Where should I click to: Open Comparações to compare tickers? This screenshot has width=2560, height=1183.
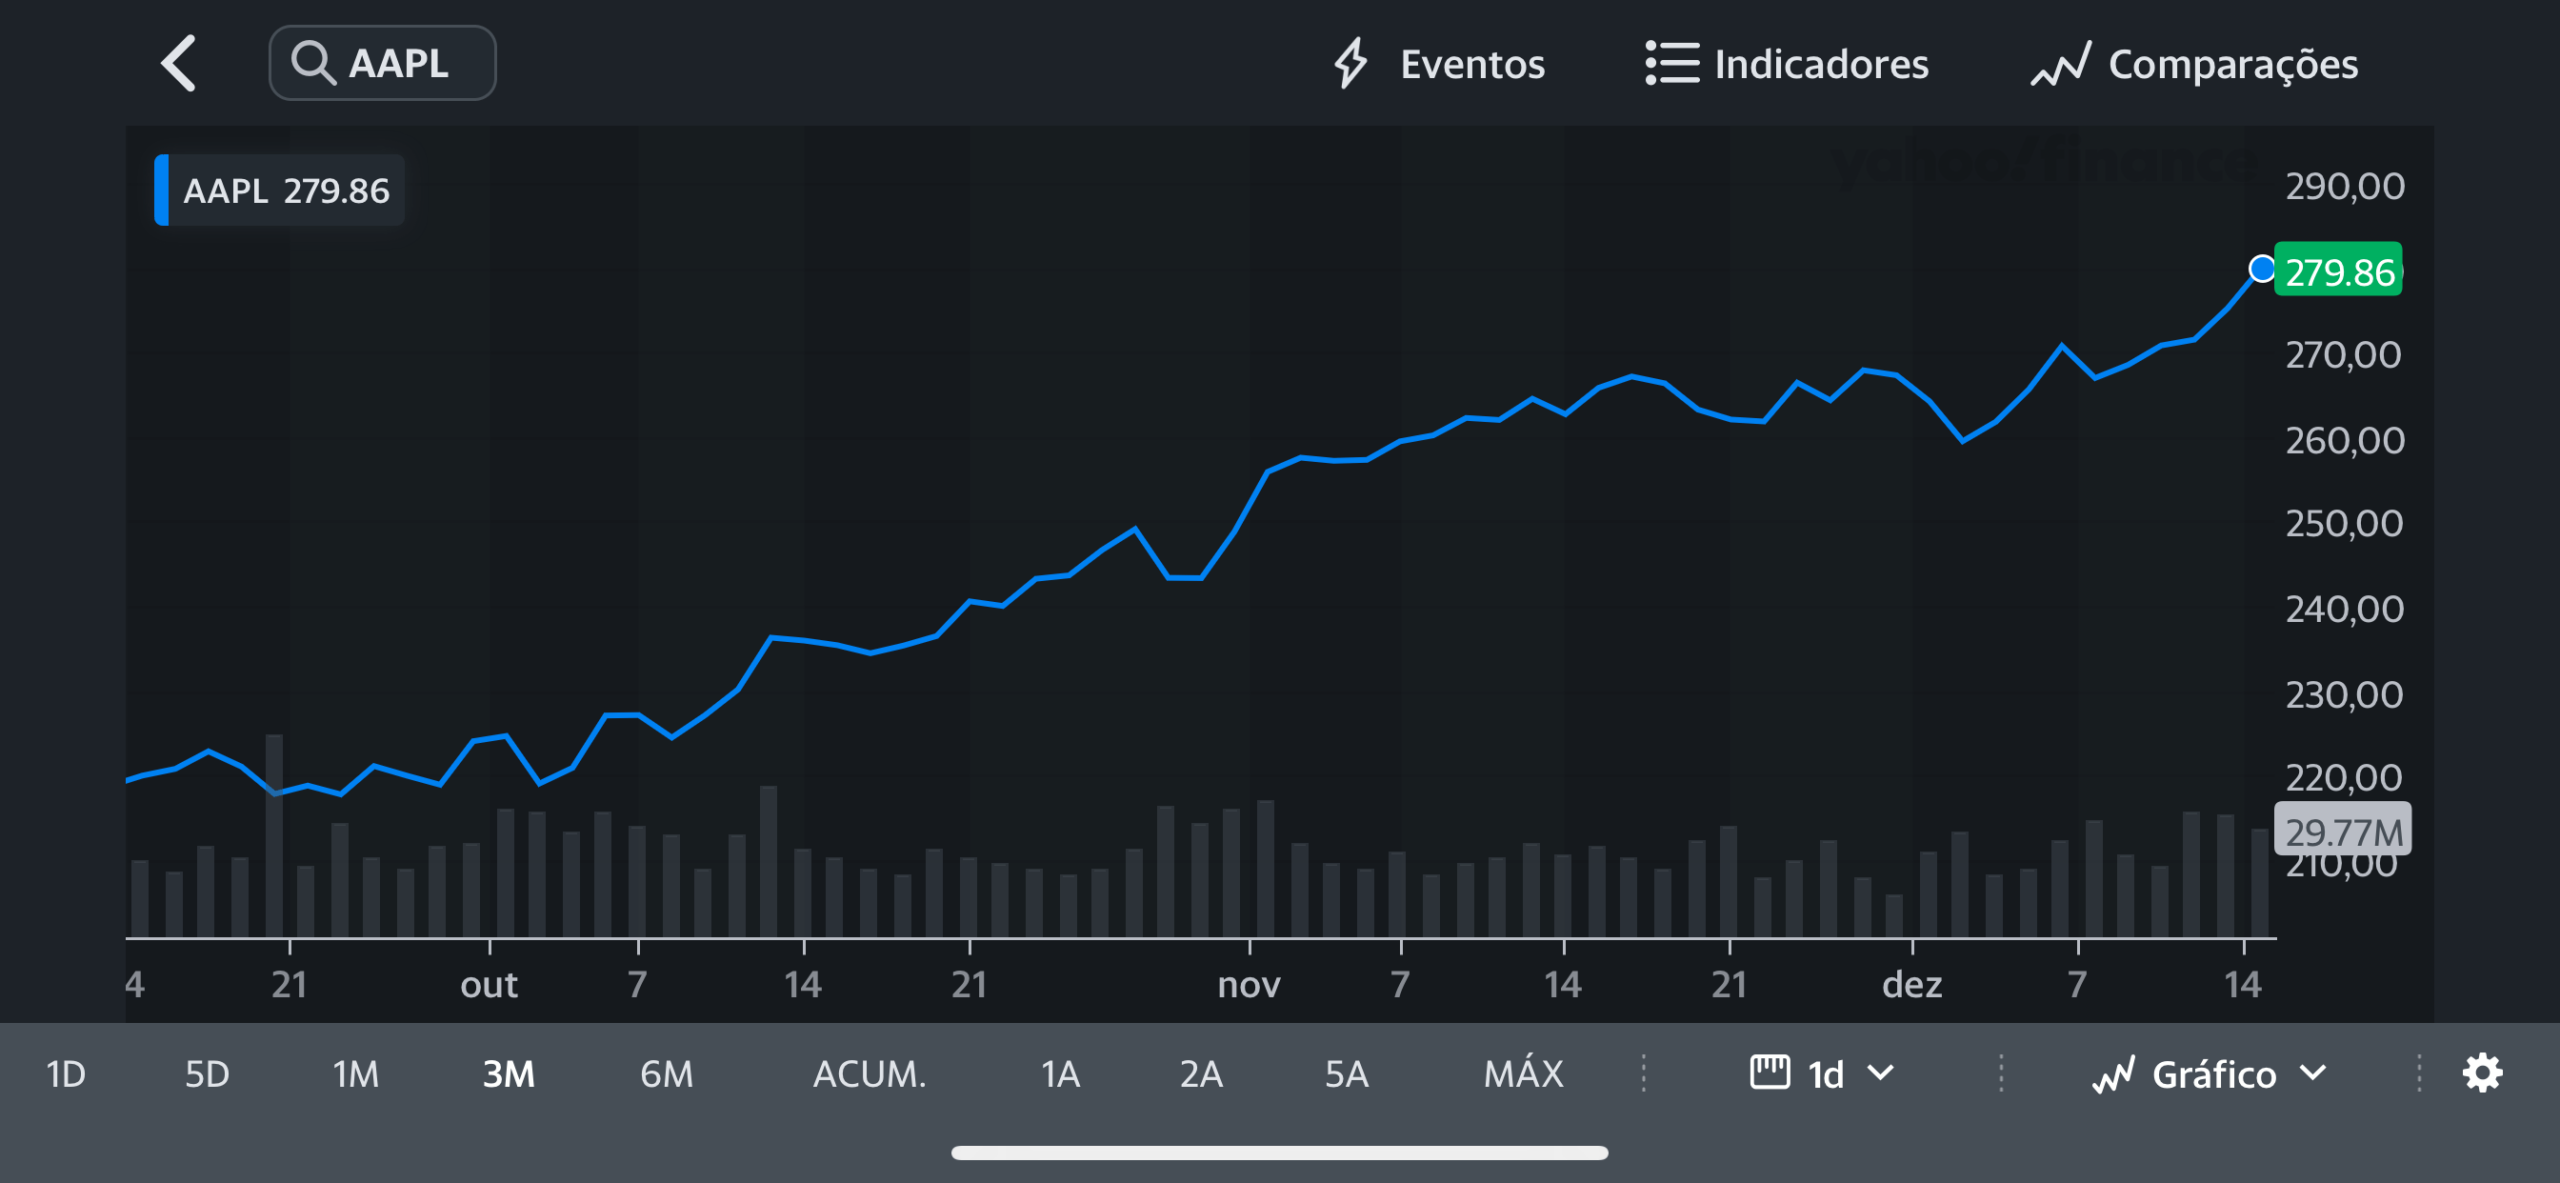(2195, 64)
